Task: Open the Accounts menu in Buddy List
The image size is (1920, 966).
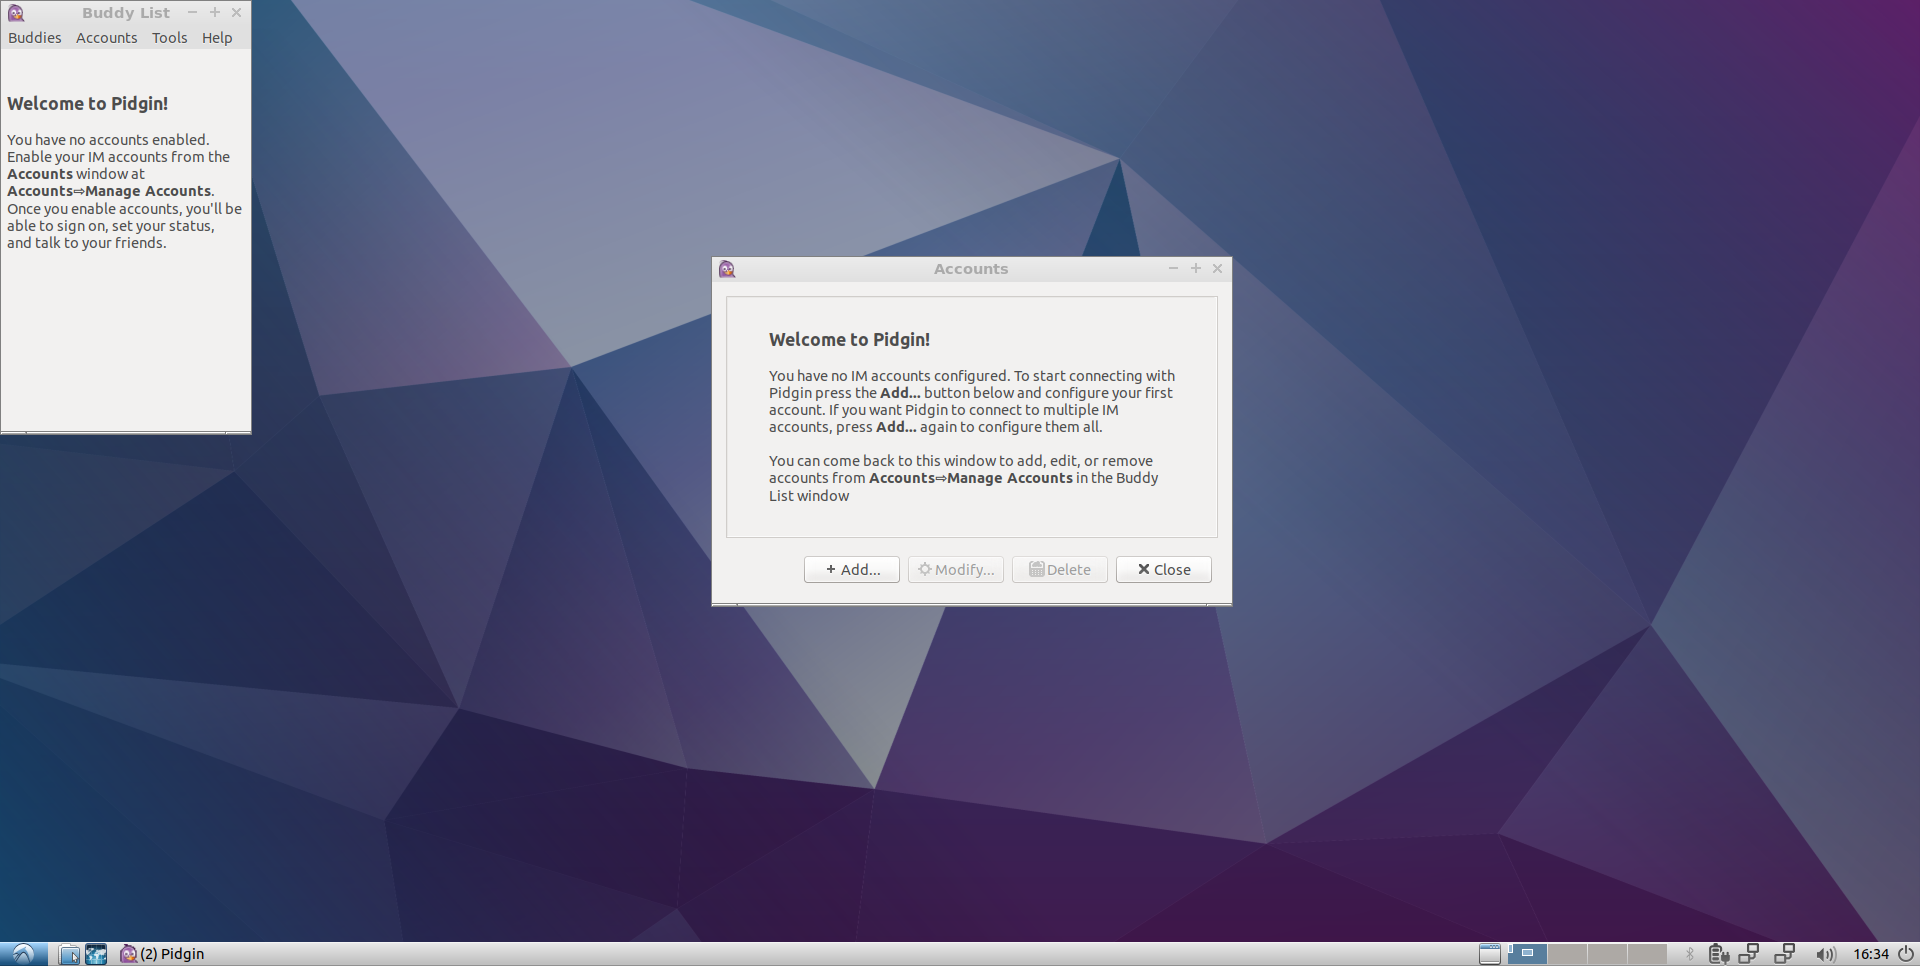Action: pos(107,38)
